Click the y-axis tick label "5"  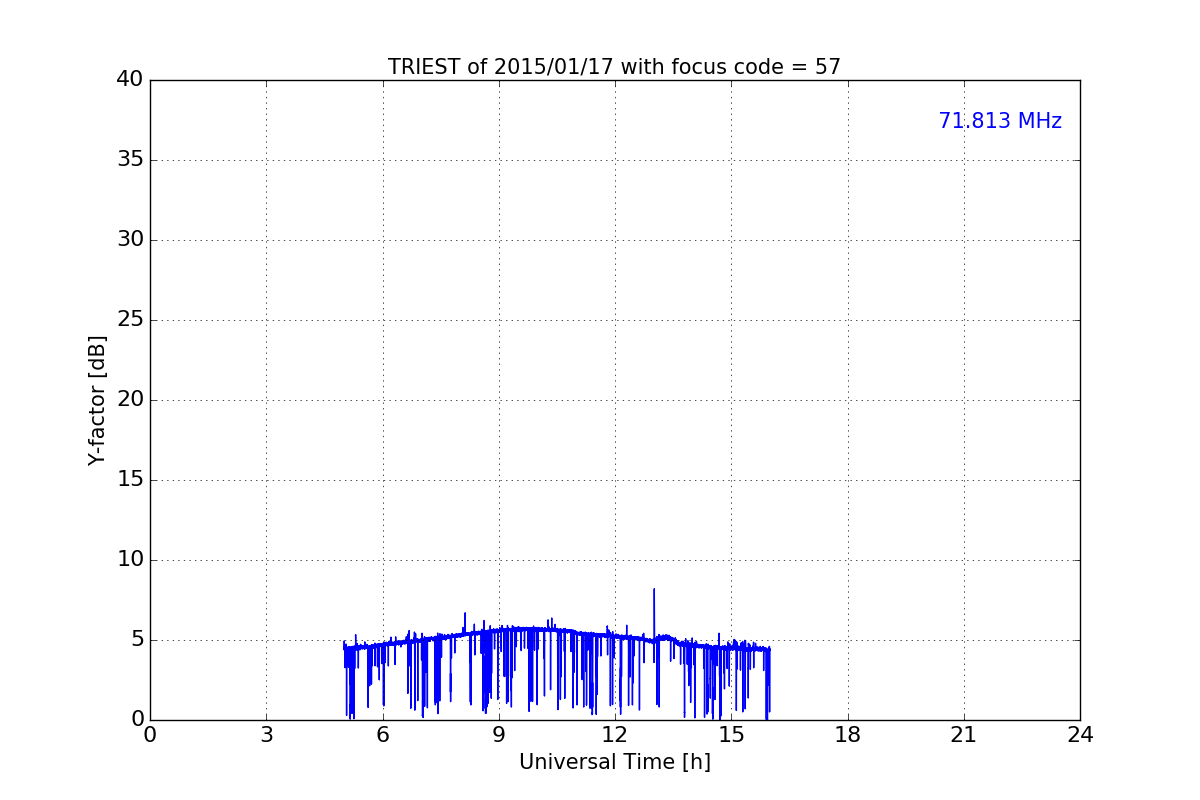tap(137, 640)
